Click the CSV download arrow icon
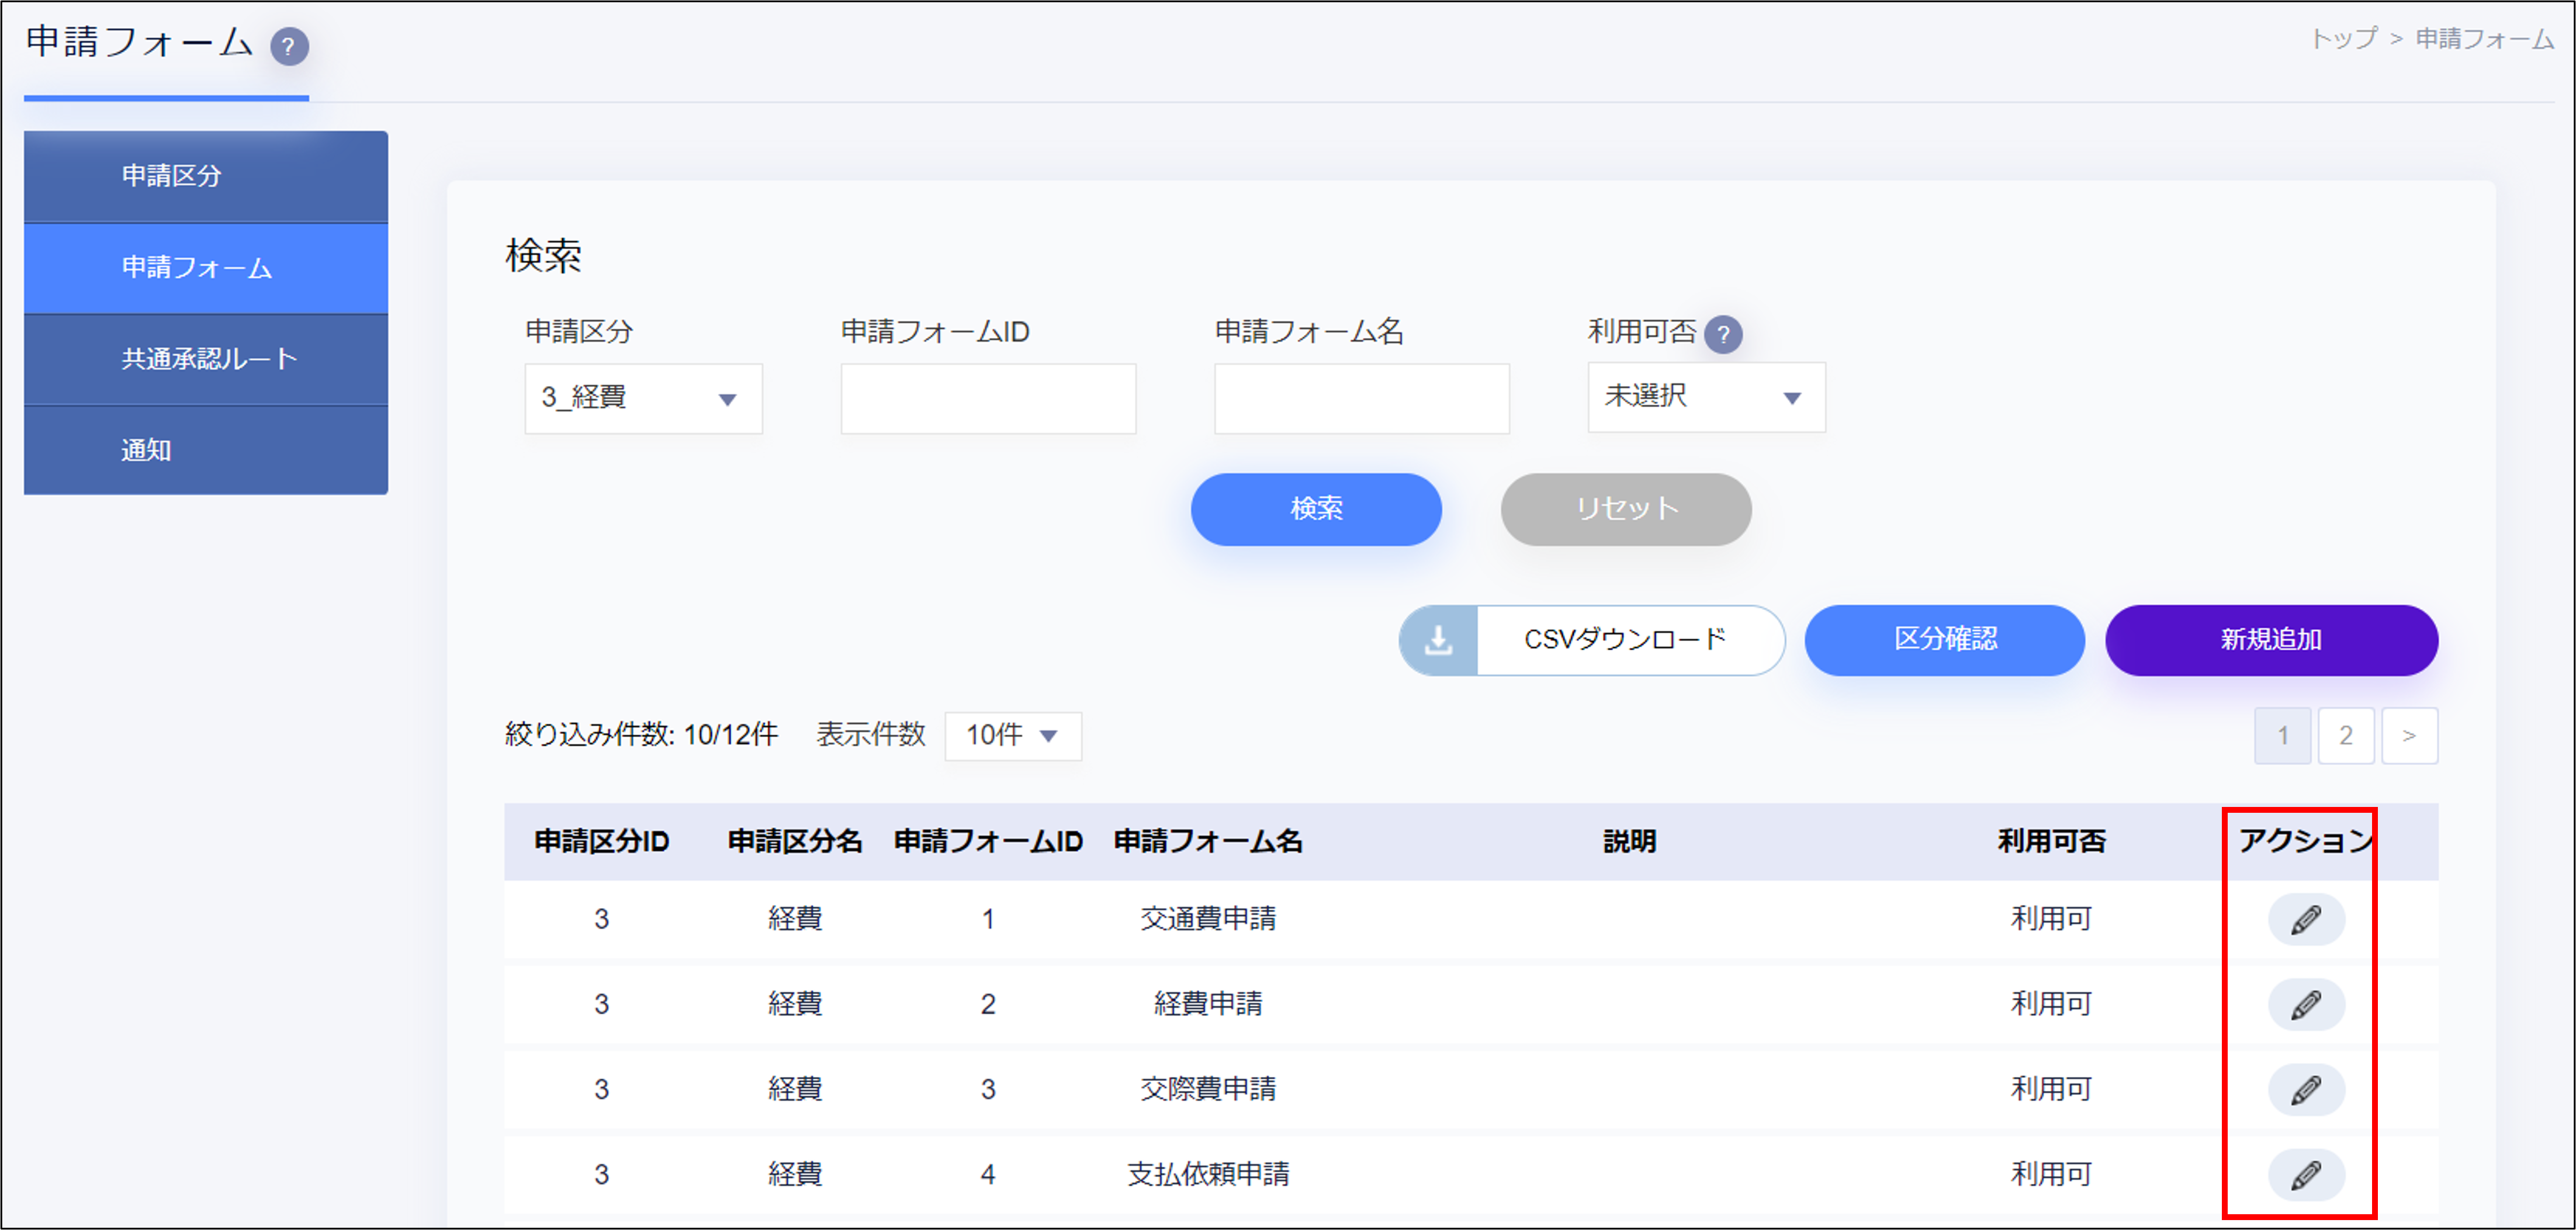Screen dimensions: 2576x1230 [x=1438, y=640]
